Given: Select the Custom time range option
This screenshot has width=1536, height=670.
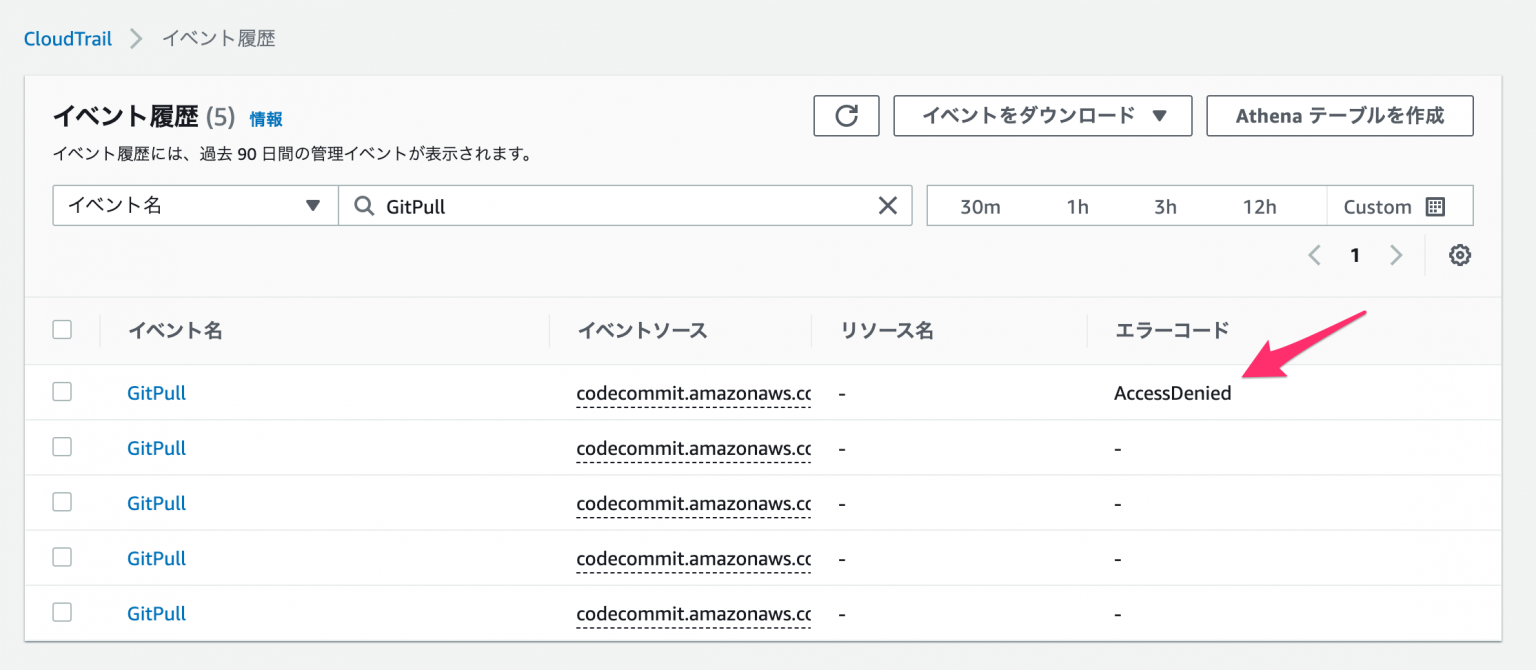Looking at the screenshot, I should tap(1377, 206).
